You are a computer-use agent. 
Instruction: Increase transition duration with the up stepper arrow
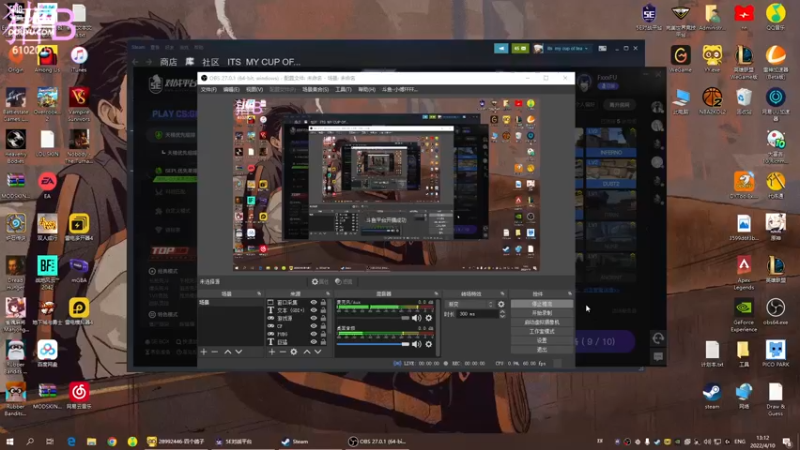click(502, 312)
